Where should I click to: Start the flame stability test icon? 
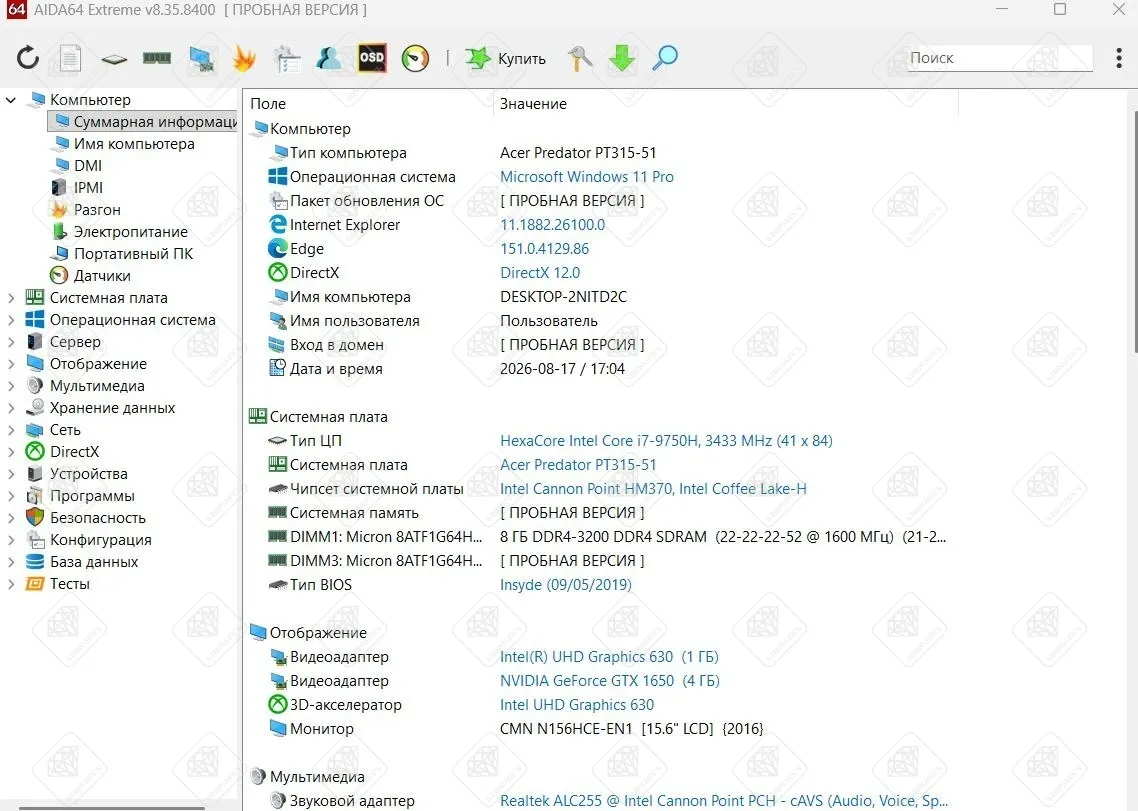point(244,58)
